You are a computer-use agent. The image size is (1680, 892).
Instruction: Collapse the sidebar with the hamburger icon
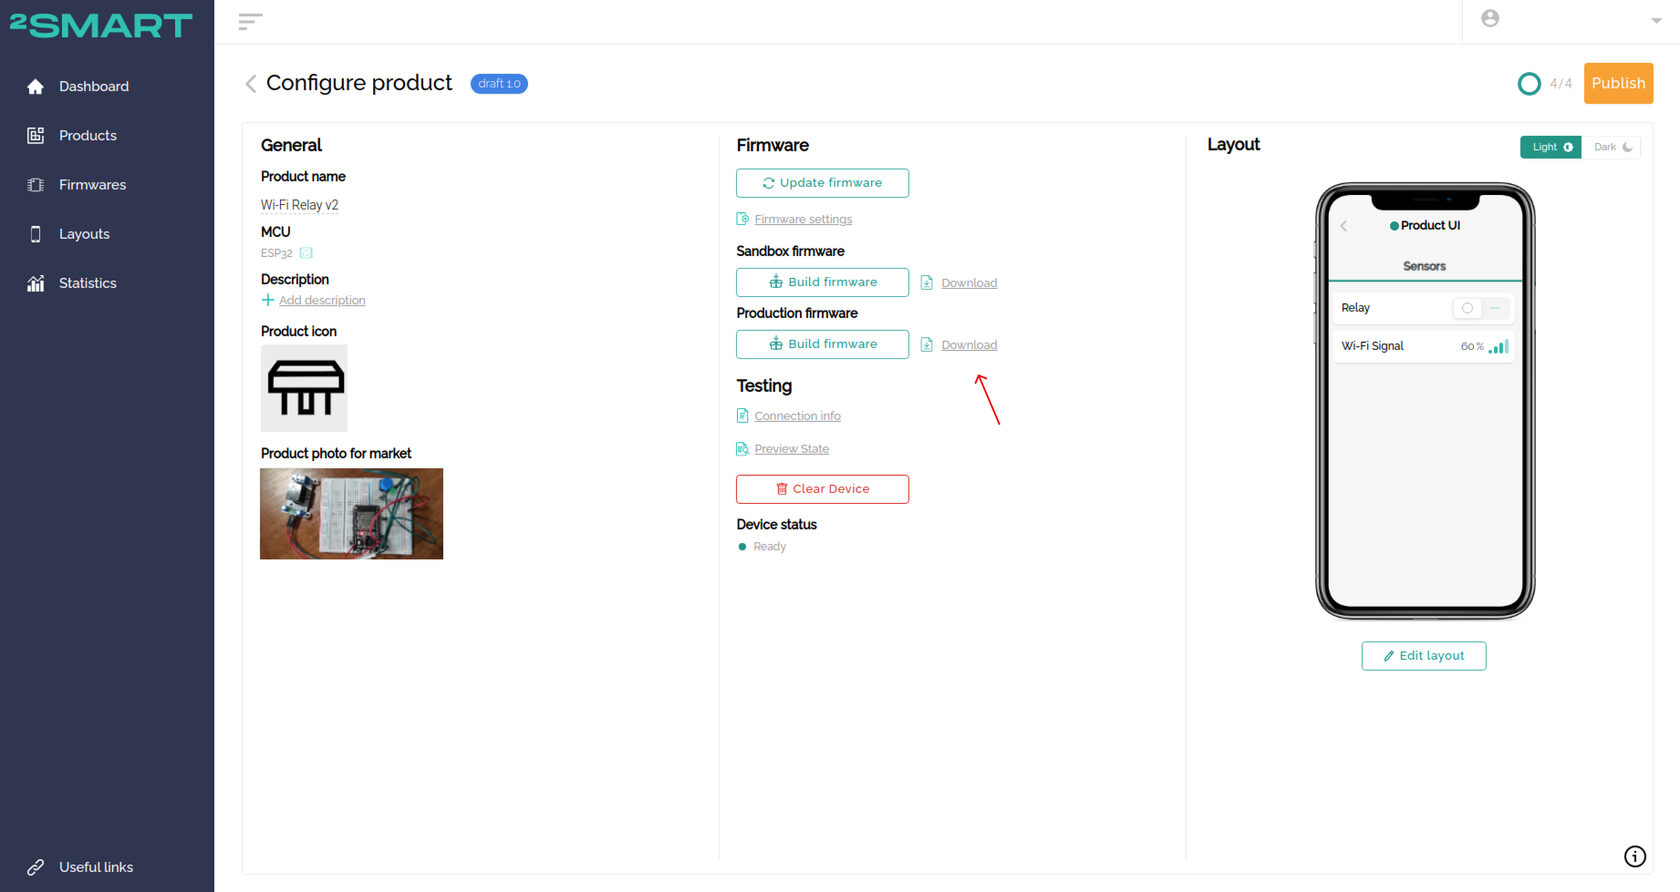(250, 21)
